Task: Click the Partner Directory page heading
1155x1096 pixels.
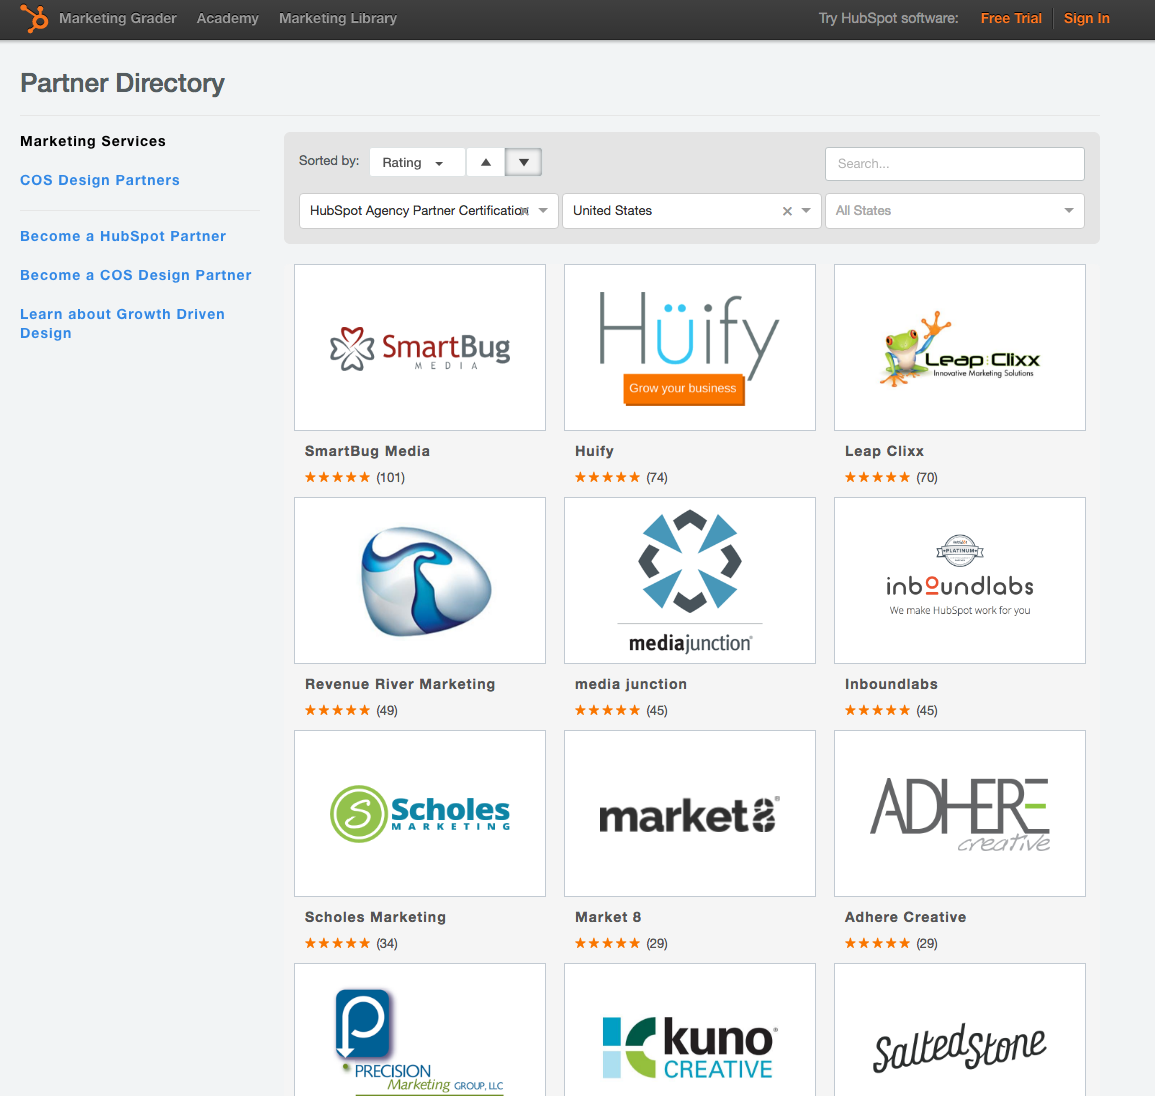Action: 122,83
